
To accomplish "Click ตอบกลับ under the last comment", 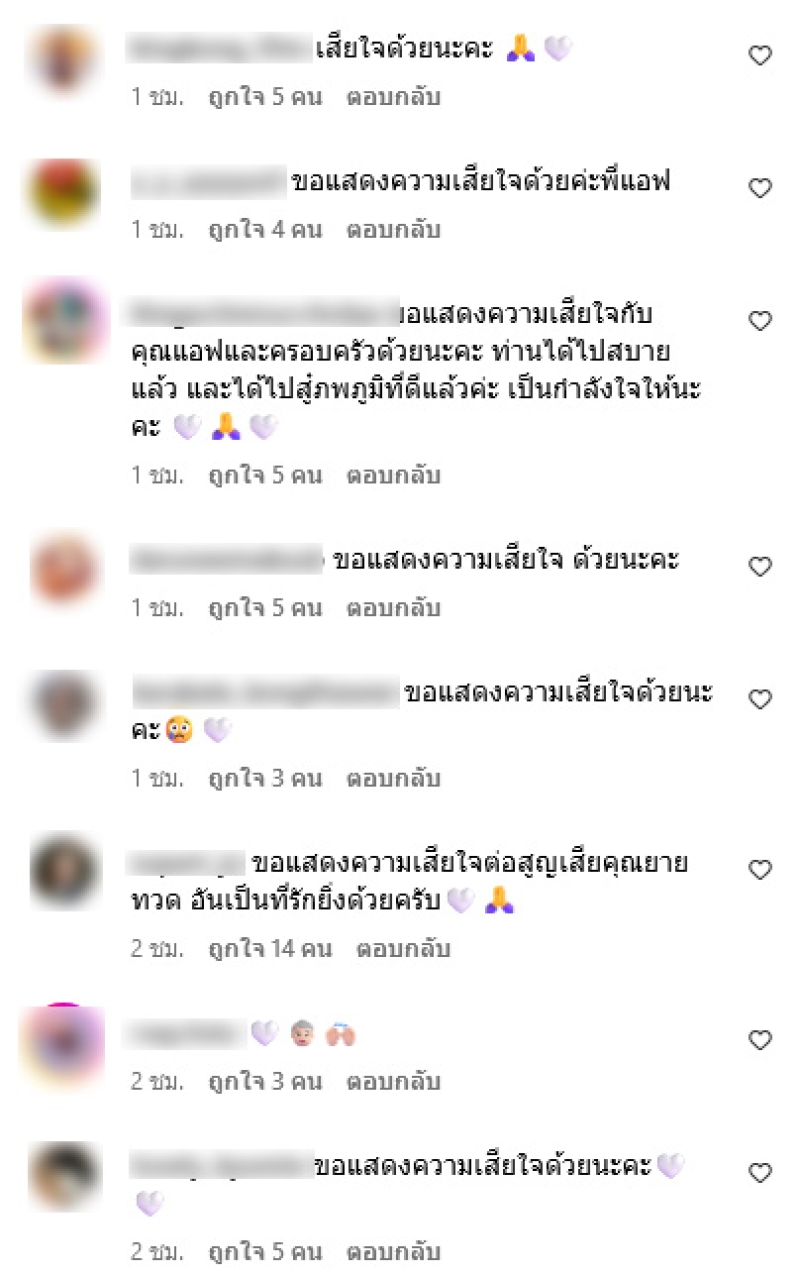I will point(394,1252).
